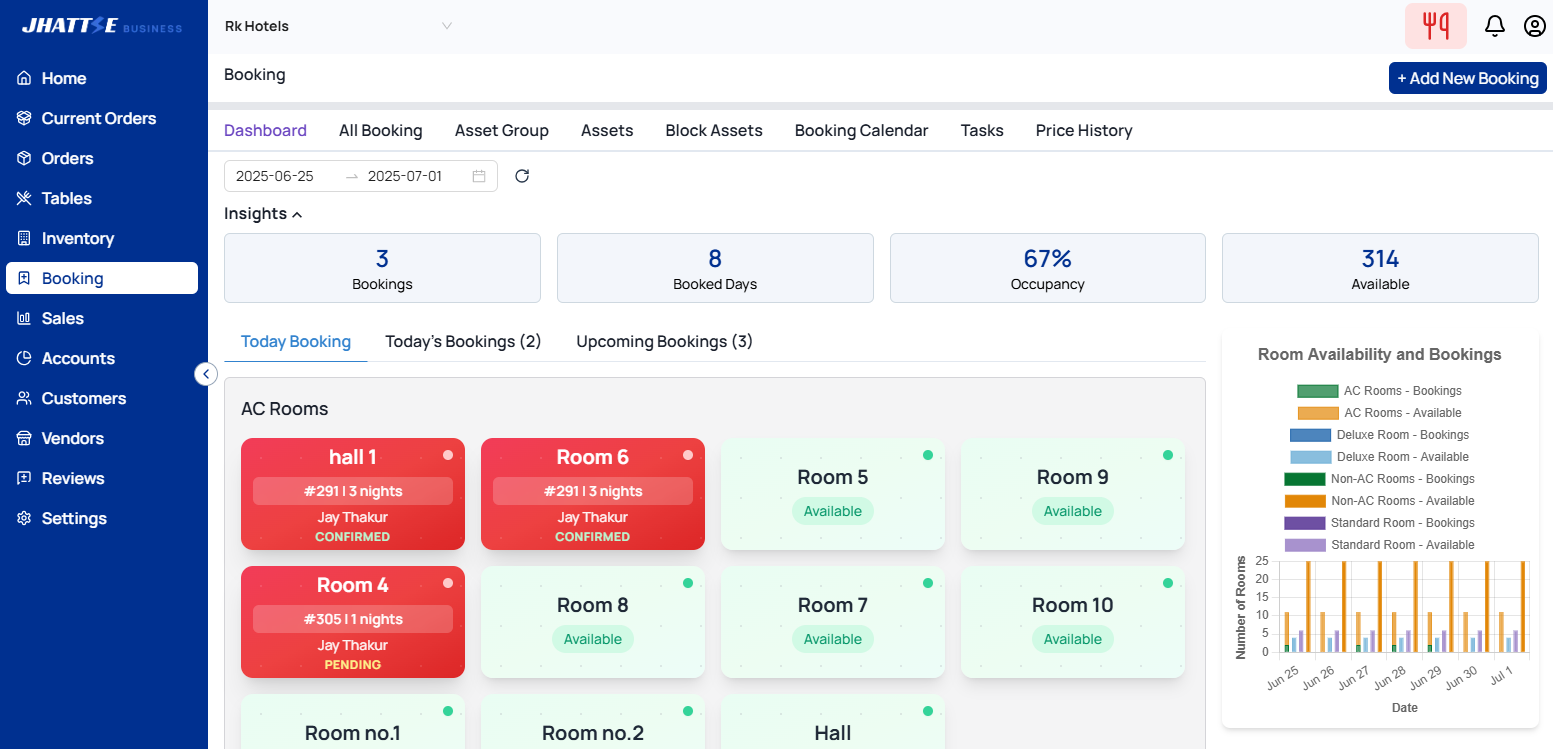Click the calendar icon in date range
The image size is (1553, 749).
point(479,176)
